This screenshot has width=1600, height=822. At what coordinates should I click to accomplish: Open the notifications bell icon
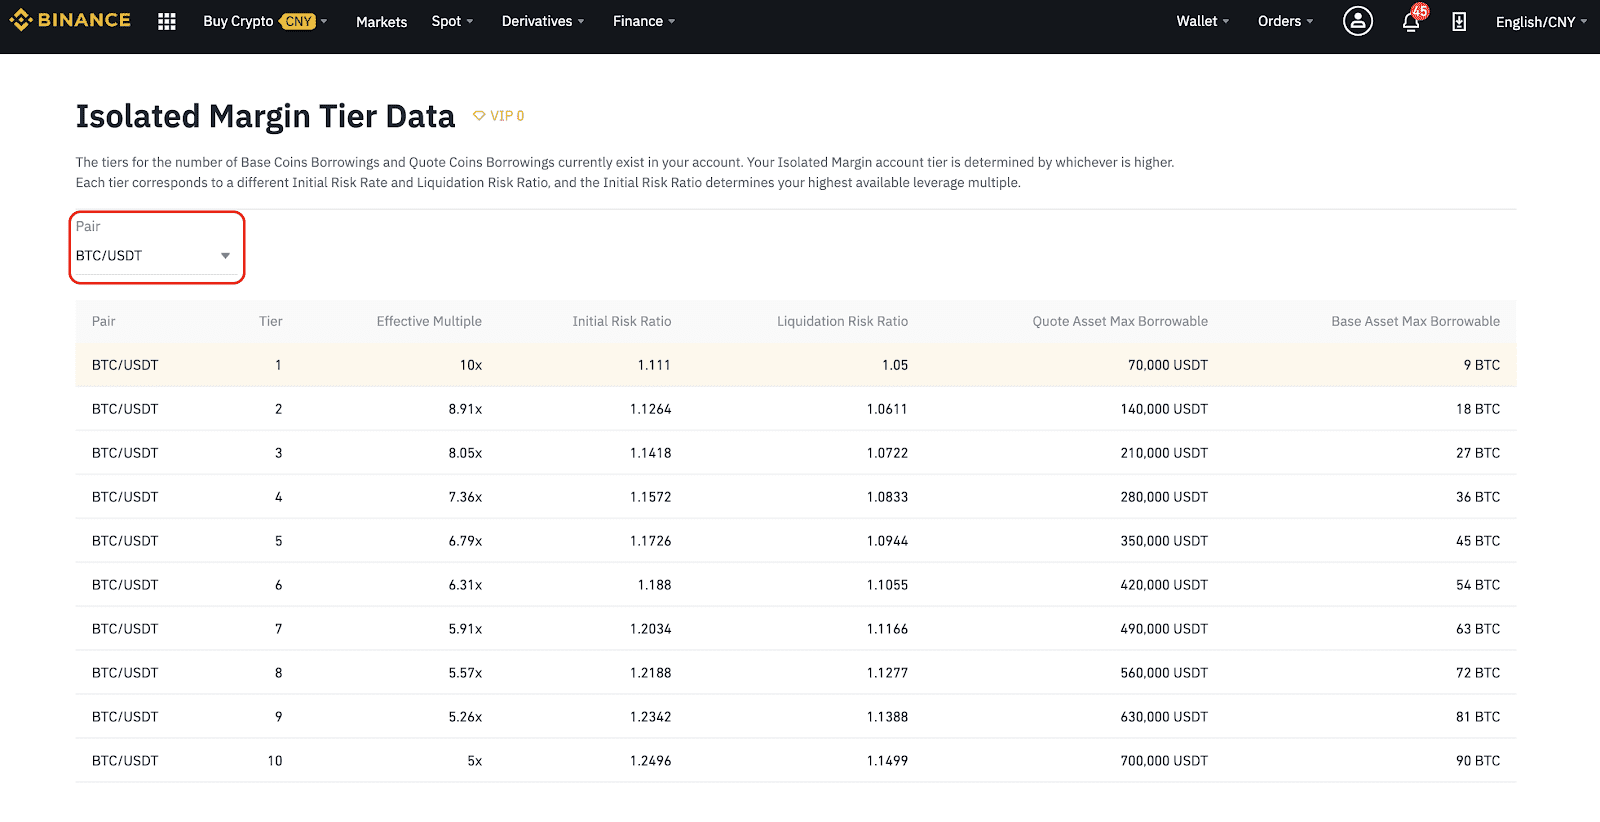(1411, 21)
